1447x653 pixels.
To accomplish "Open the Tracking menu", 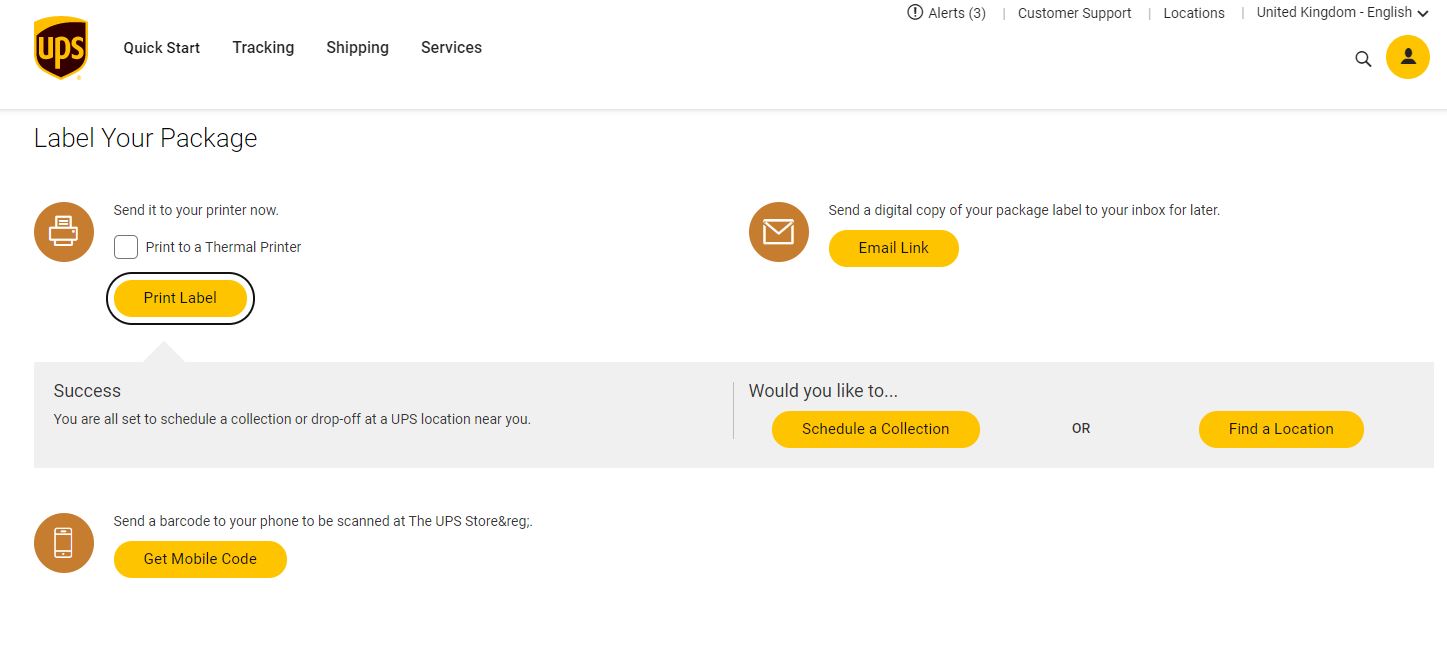I will 263,47.
